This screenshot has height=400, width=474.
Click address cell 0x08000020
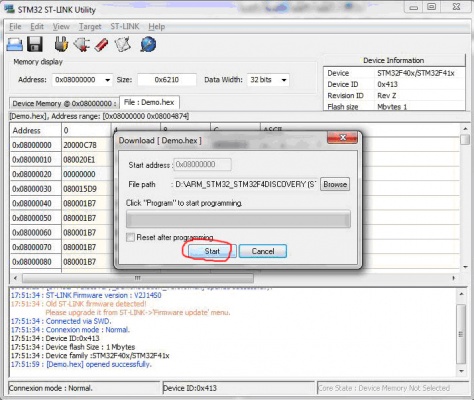pos(36,174)
